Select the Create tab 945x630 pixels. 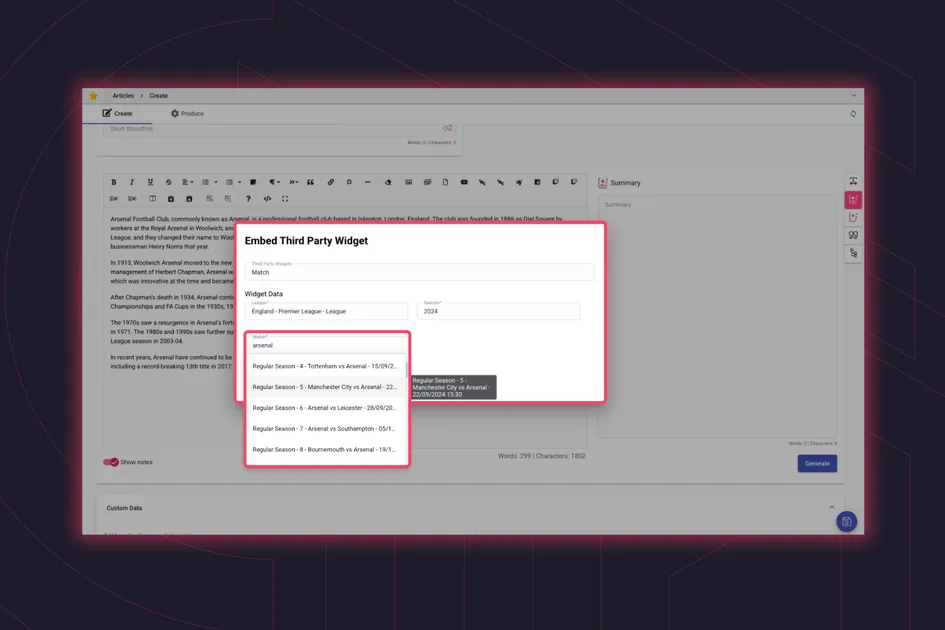(x=117, y=114)
